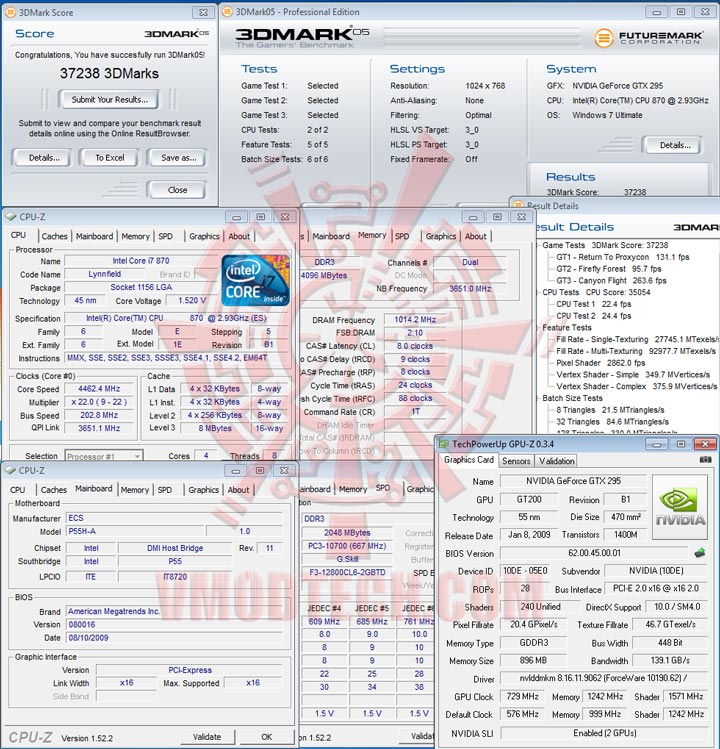This screenshot has height=749, width=720.
Task: Click the SPD module part number F3-12800CL6-2GBTD
Action: tap(347, 572)
